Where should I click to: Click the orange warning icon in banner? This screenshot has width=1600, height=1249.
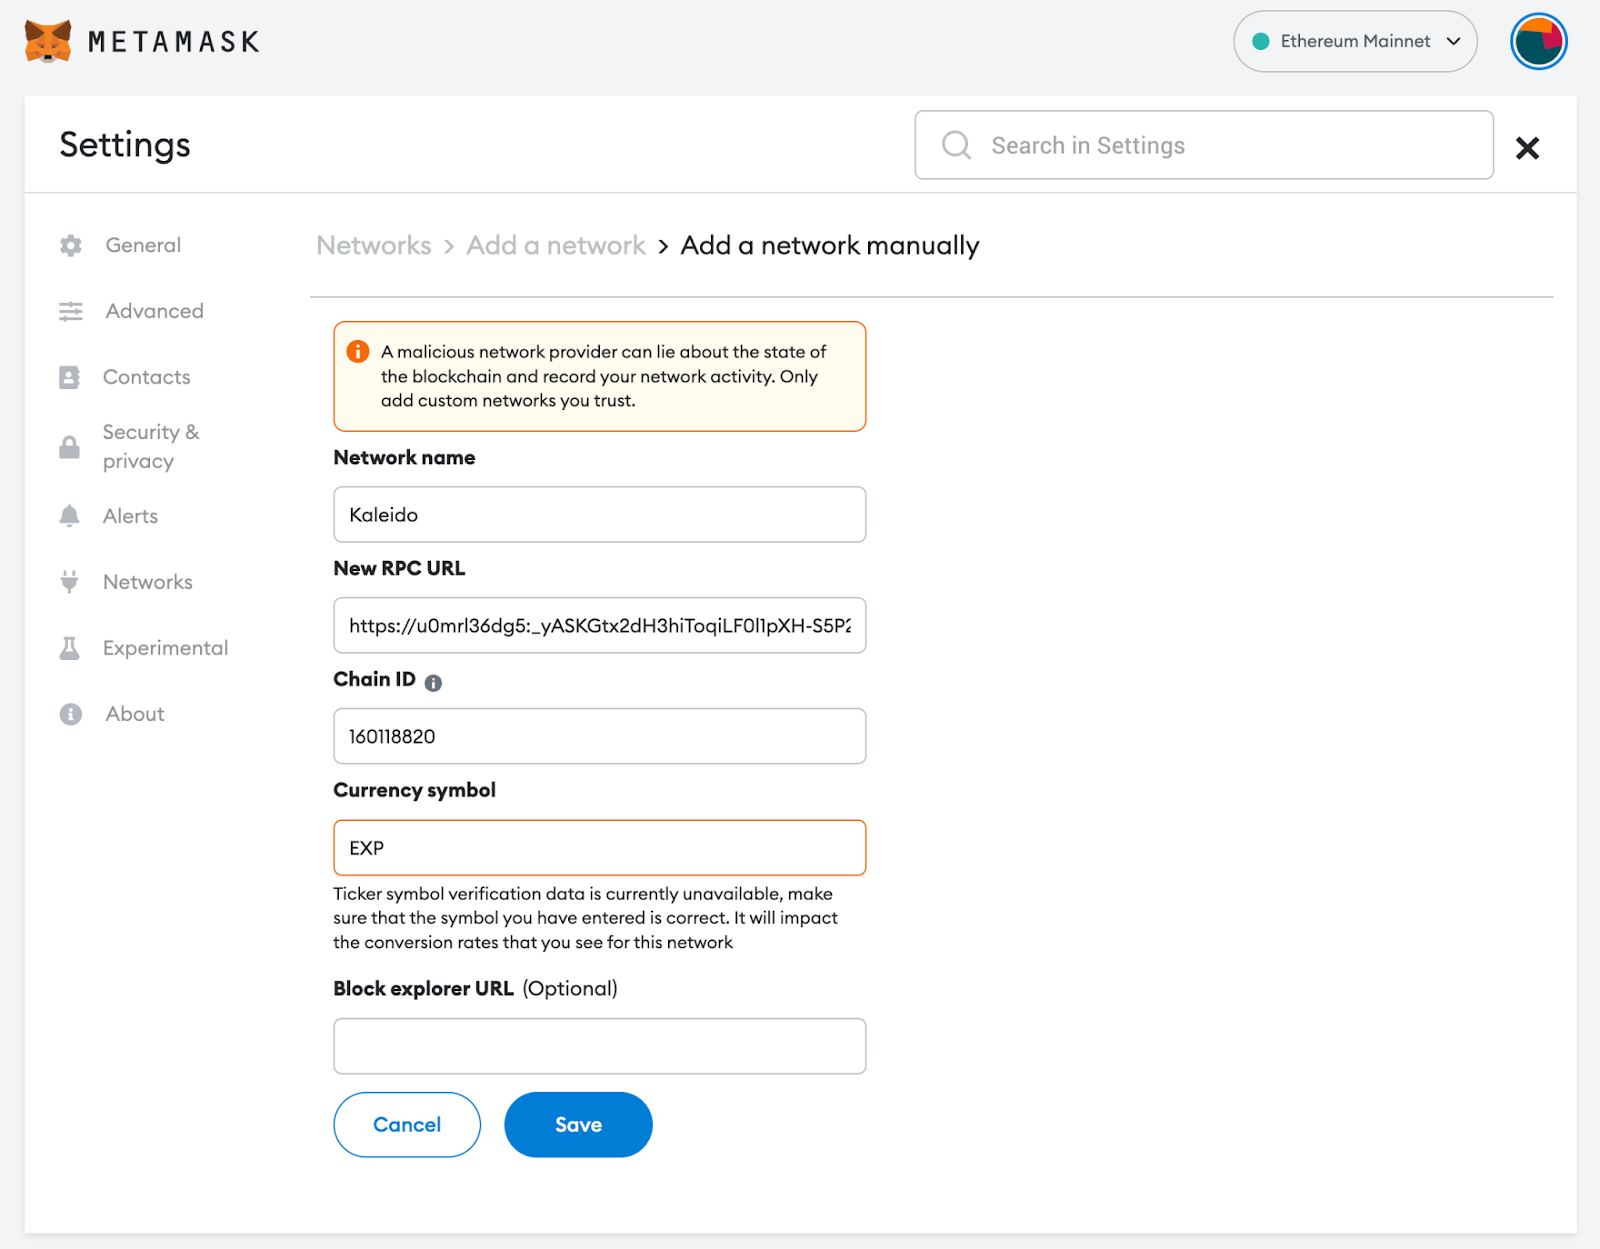pyautogui.click(x=357, y=352)
